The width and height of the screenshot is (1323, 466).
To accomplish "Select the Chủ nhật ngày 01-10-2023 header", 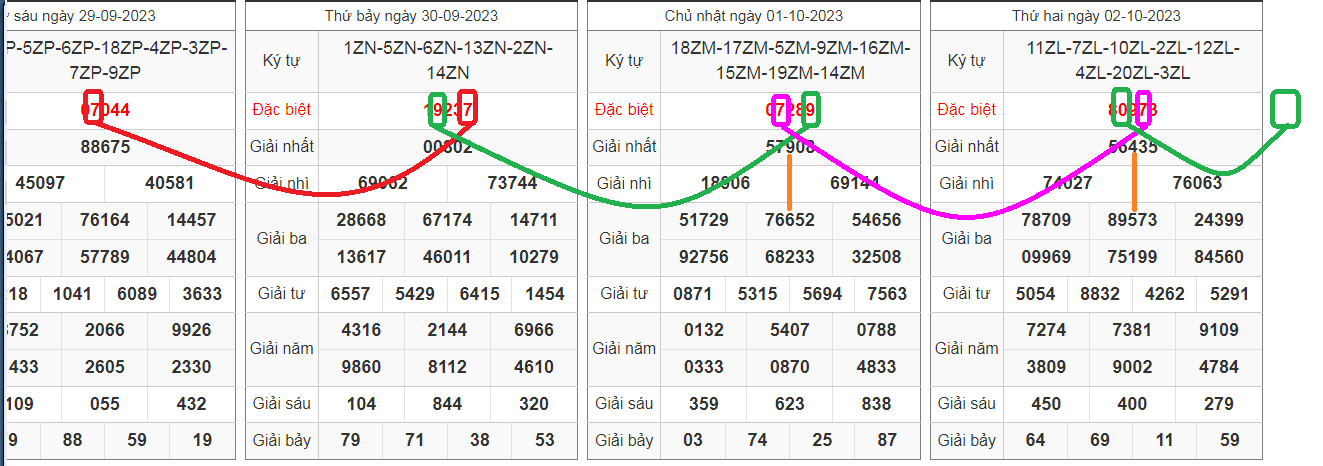I will pyautogui.click(x=753, y=16).
